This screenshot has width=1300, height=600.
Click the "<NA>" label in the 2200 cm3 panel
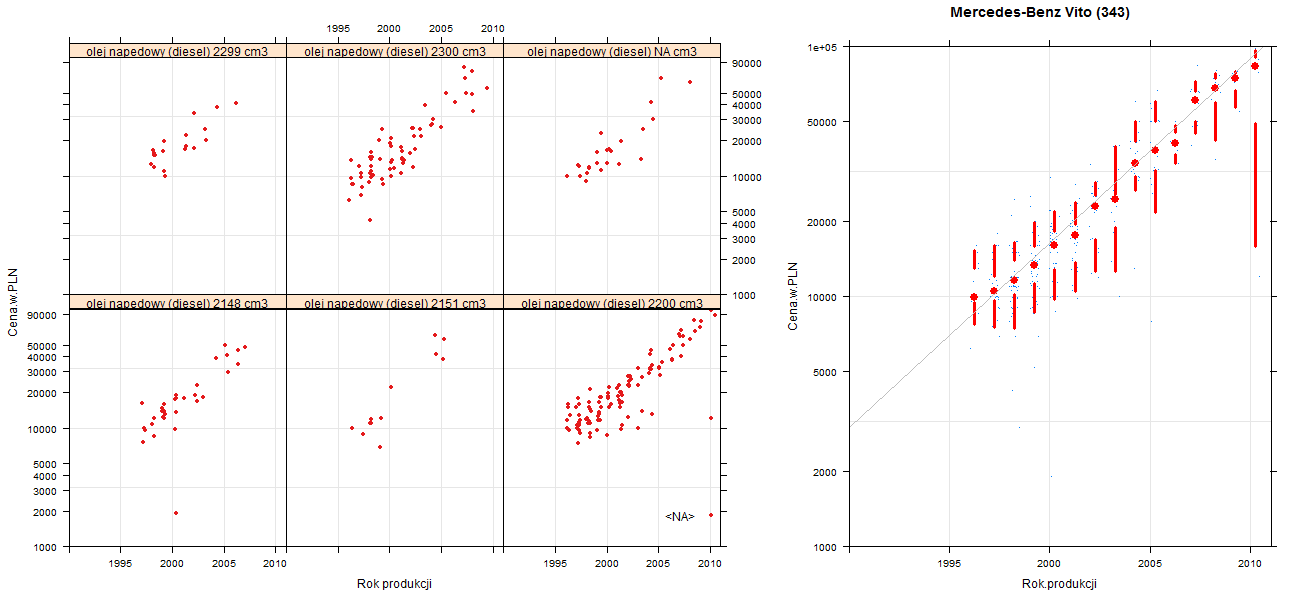pyautogui.click(x=680, y=516)
